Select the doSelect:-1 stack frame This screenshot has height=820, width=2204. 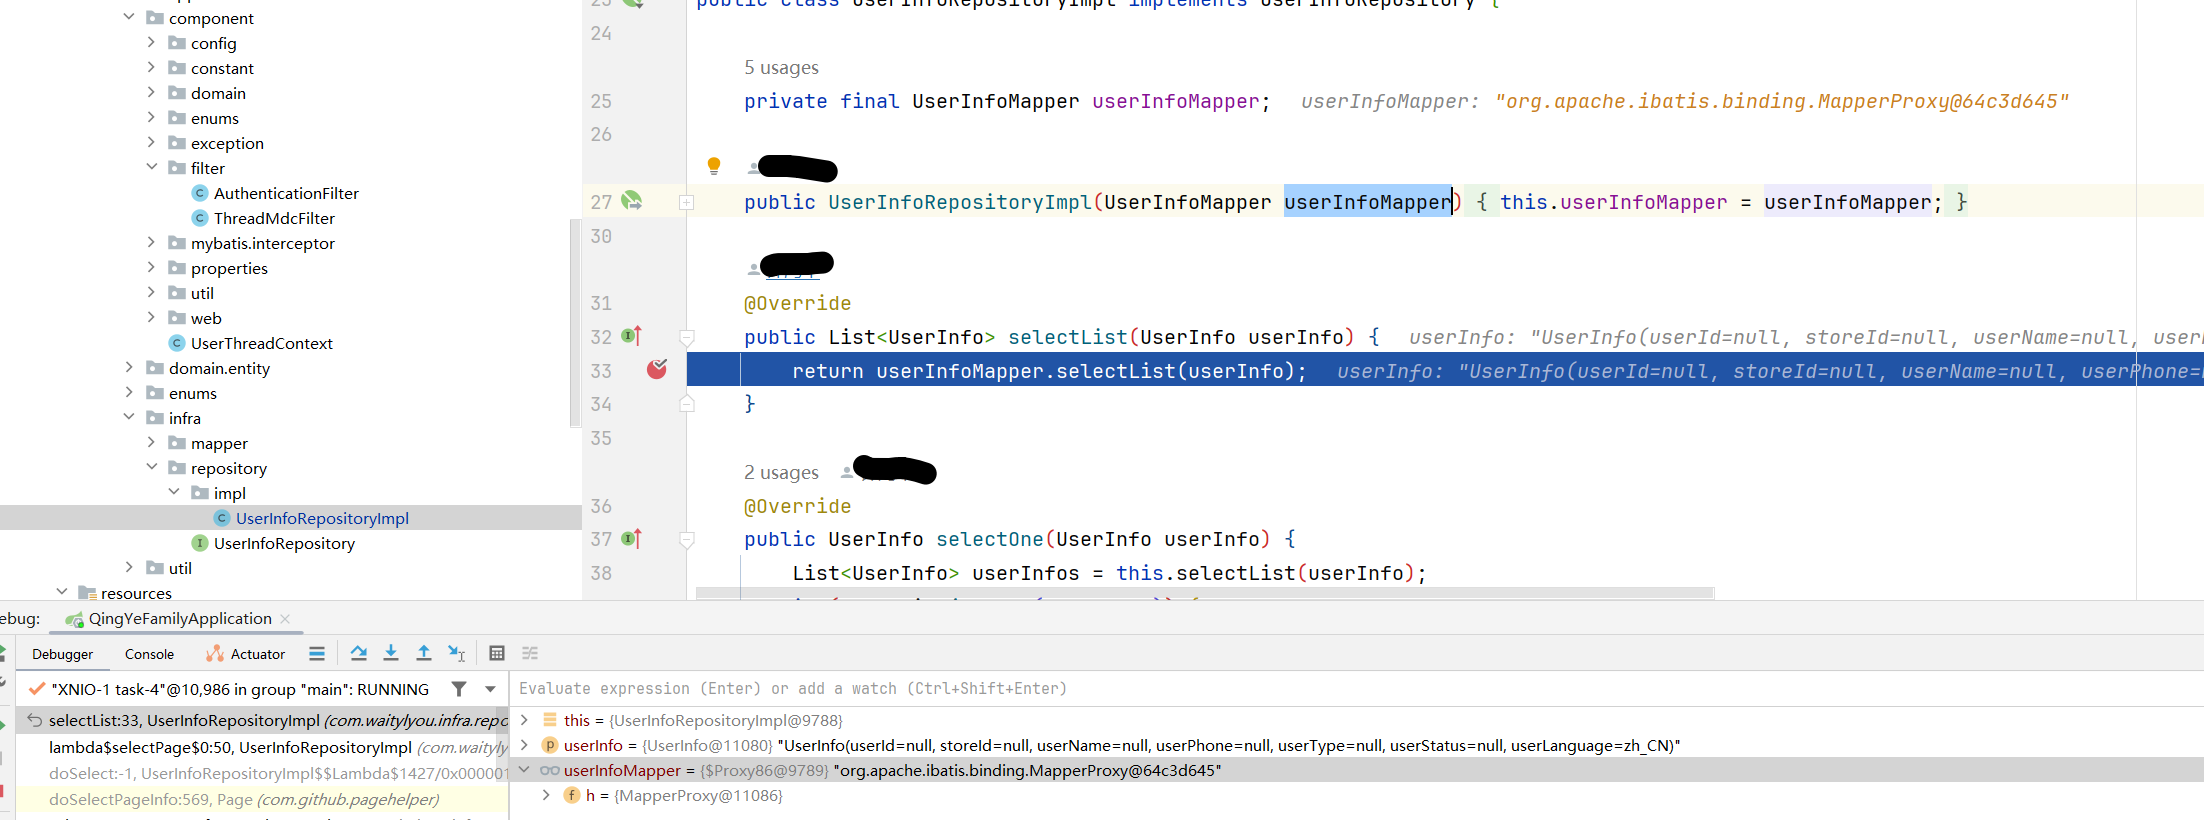264,773
